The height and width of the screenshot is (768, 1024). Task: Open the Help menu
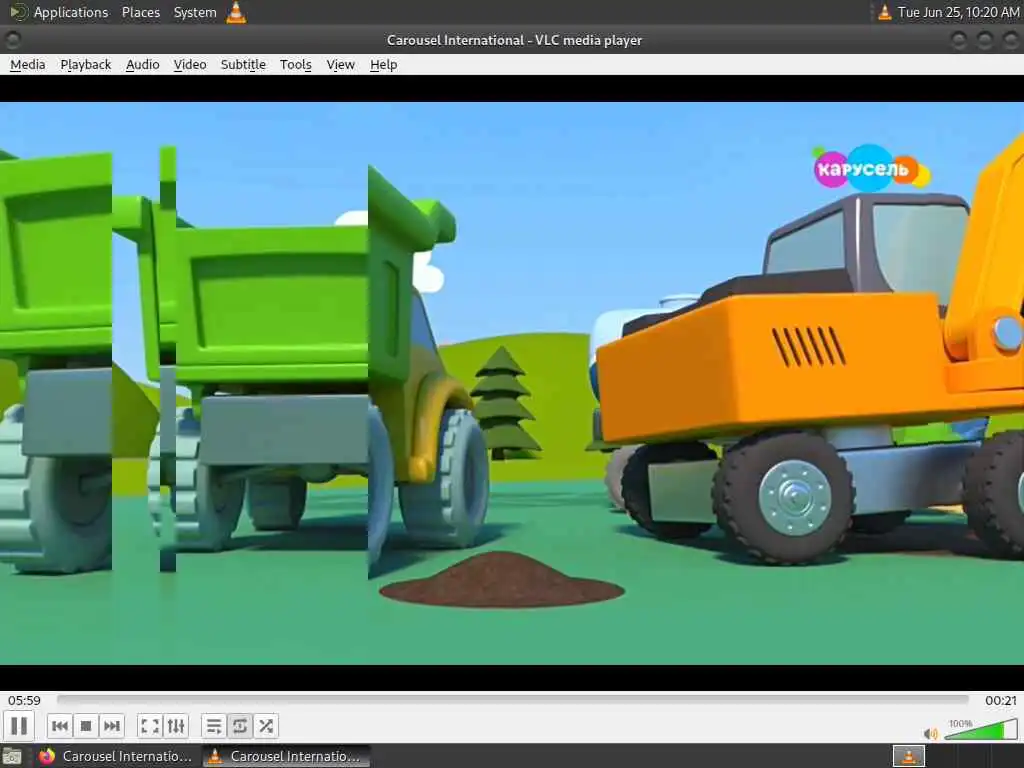[383, 65]
